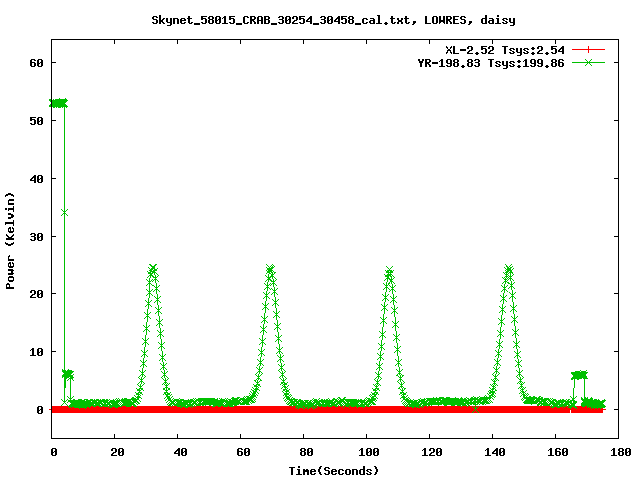Image resolution: width=640 pixels, height=480 pixels.
Task: Click the green peak near 107 seconds
Action: [x=389, y=271]
